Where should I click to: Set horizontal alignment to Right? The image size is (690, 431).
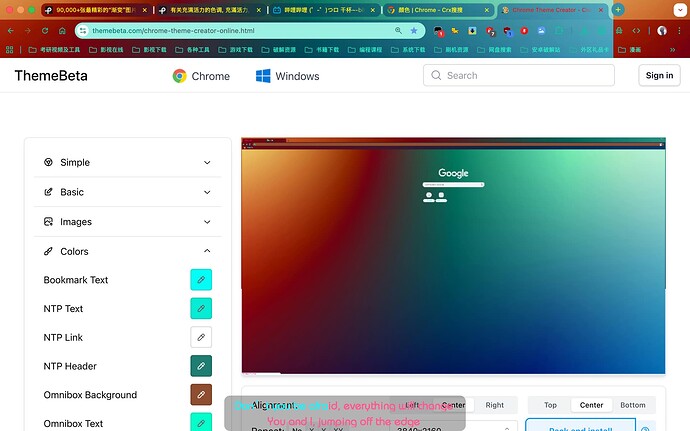[495, 405]
